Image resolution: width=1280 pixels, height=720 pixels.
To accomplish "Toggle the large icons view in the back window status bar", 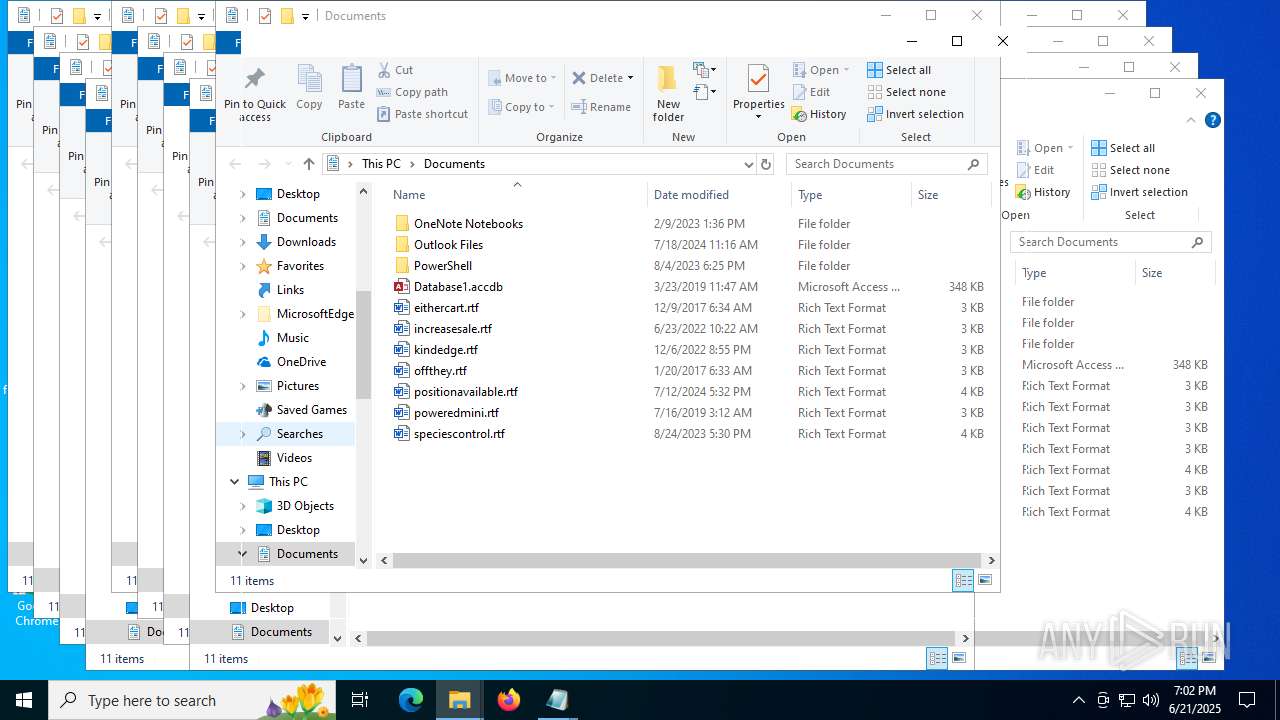I will (959, 658).
